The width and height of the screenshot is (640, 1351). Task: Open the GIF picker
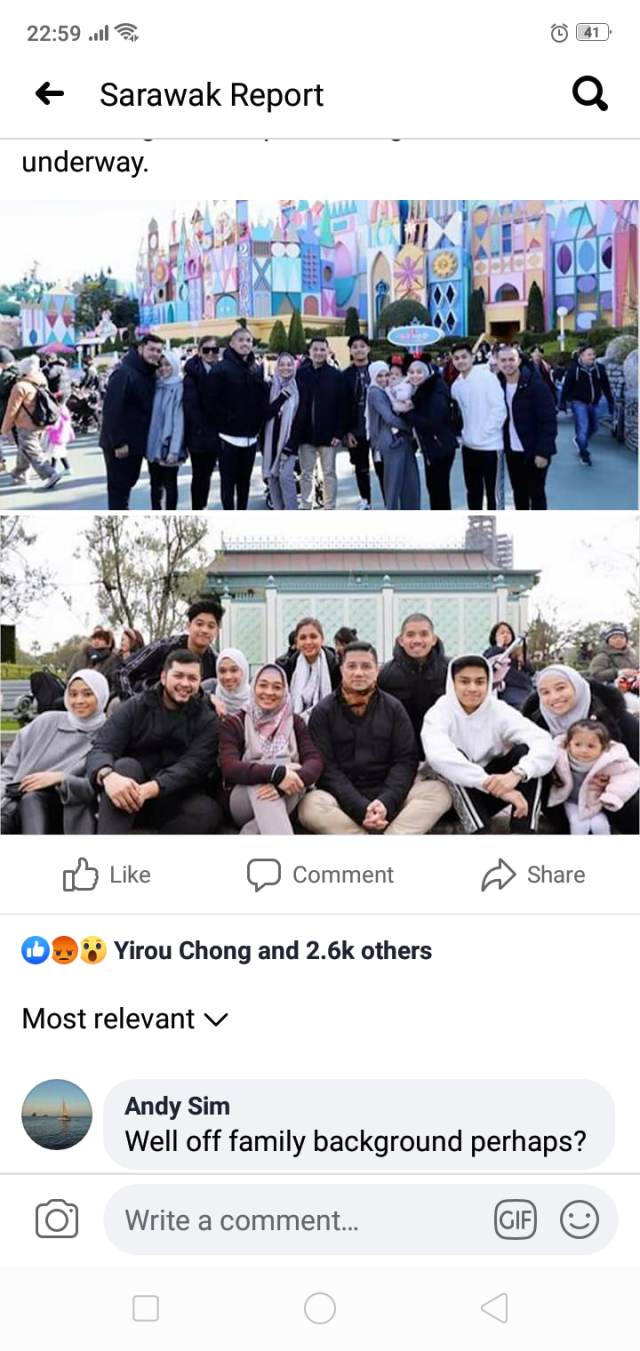(516, 1220)
